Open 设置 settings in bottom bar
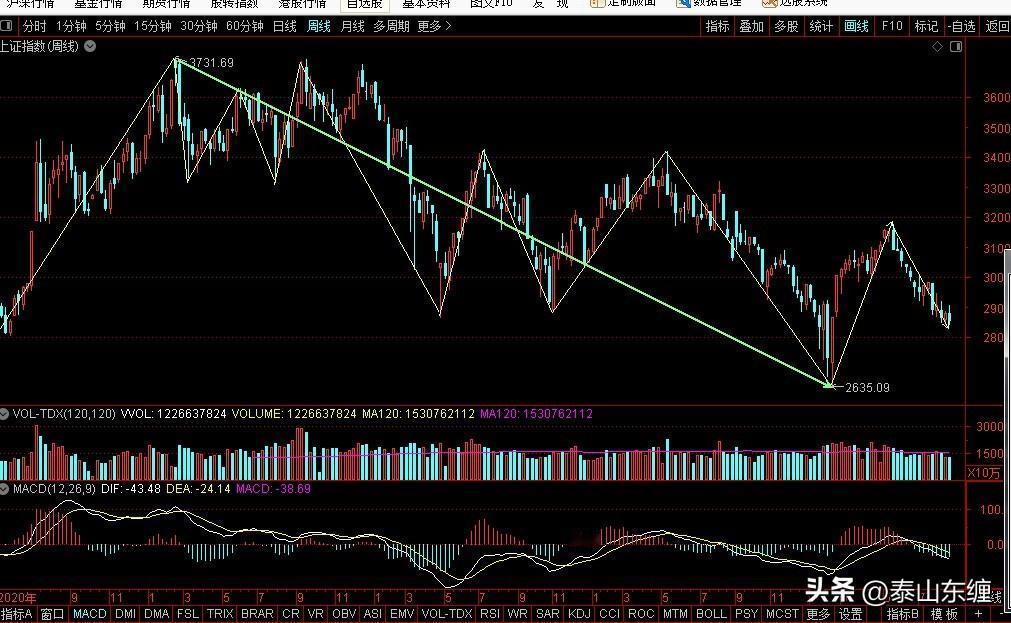This screenshot has width=1011, height=623. coord(850,614)
